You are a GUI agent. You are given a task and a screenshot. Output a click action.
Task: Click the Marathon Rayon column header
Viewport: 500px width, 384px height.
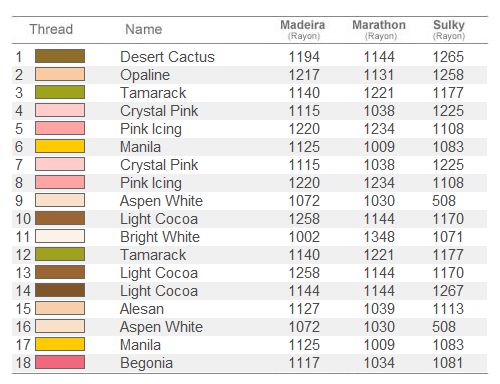pos(379,29)
